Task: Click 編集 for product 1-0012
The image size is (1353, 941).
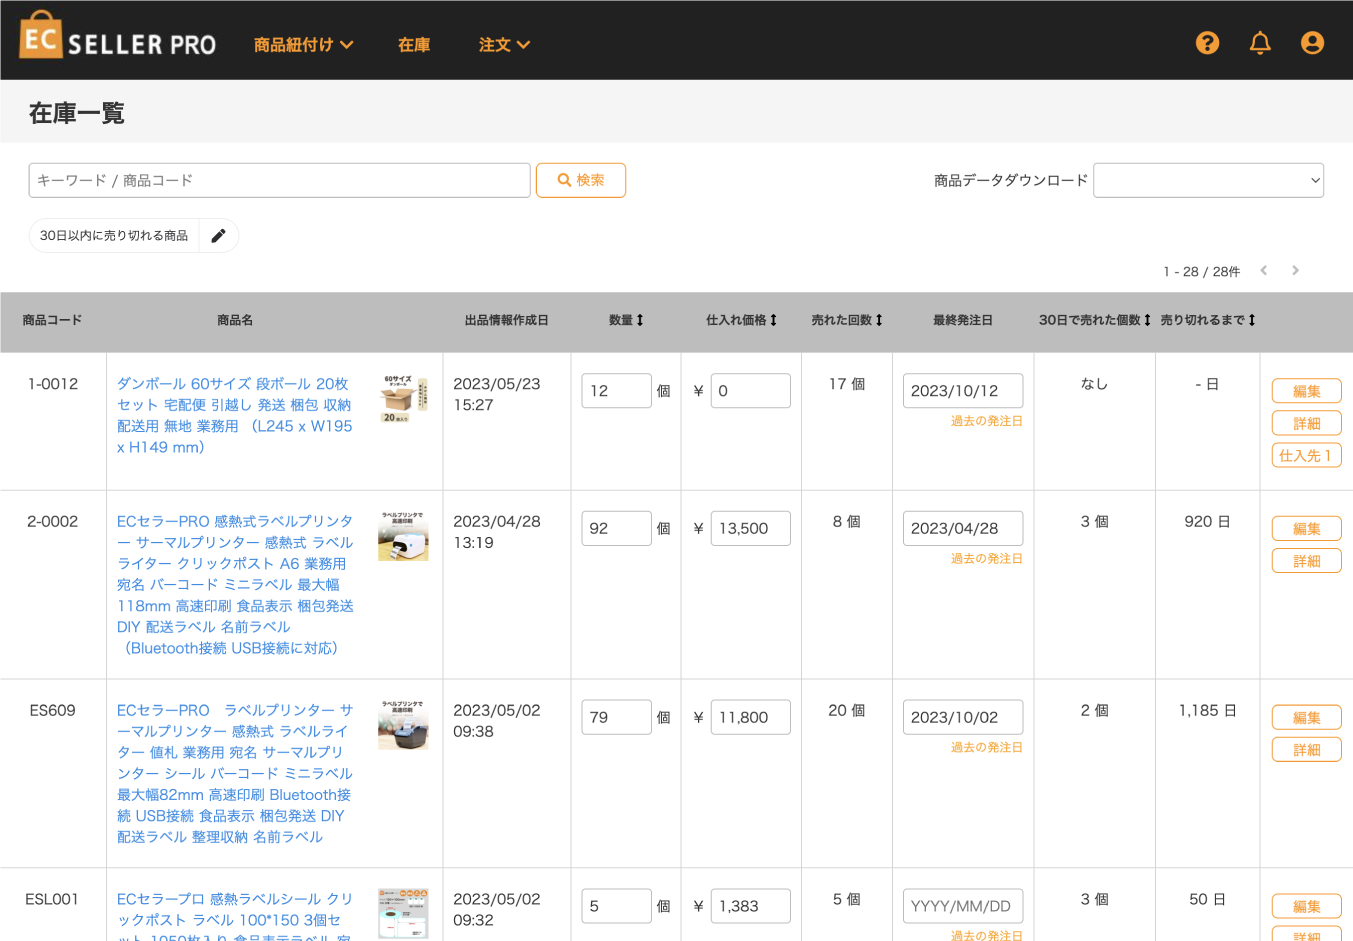Action: pyautogui.click(x=1306, y=391)
